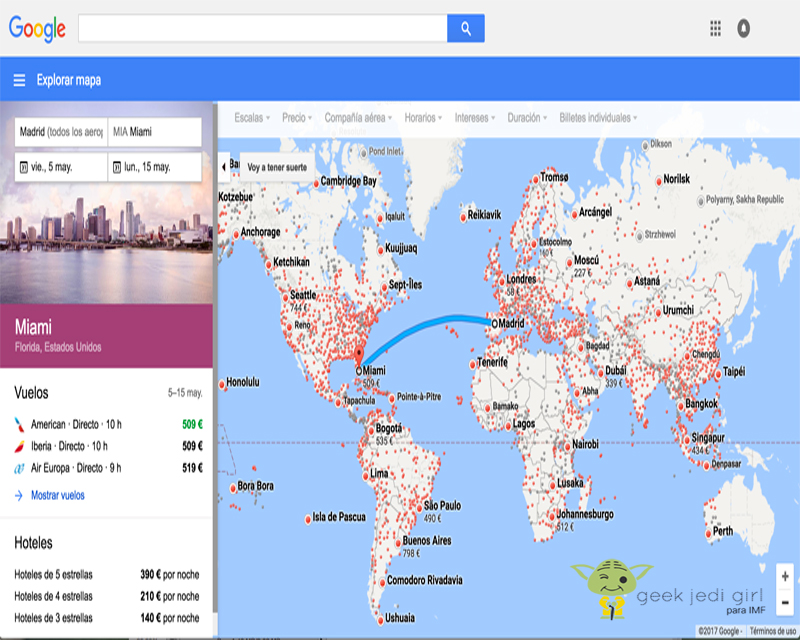Click the Google logo
Screen dimensions: 800x640
(x=37, y=29)
